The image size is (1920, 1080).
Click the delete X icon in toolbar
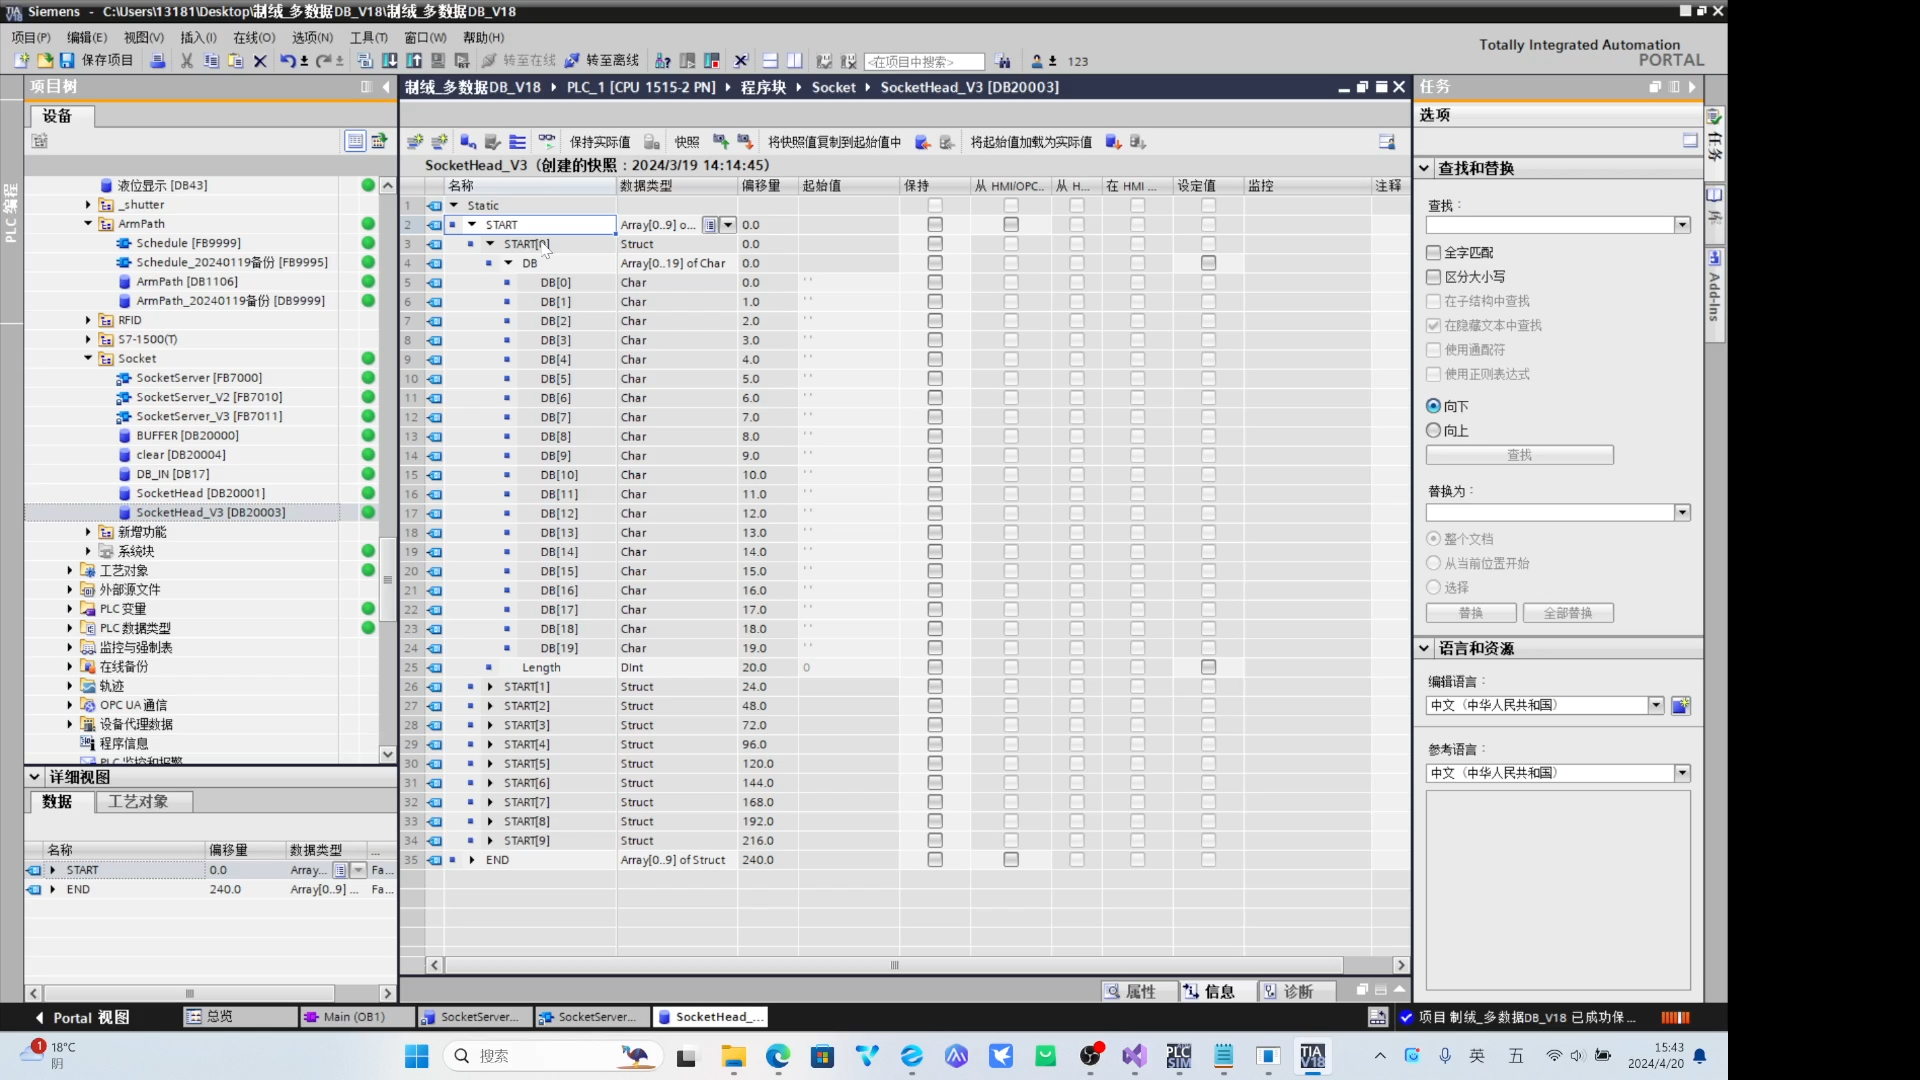coord(260,61)
